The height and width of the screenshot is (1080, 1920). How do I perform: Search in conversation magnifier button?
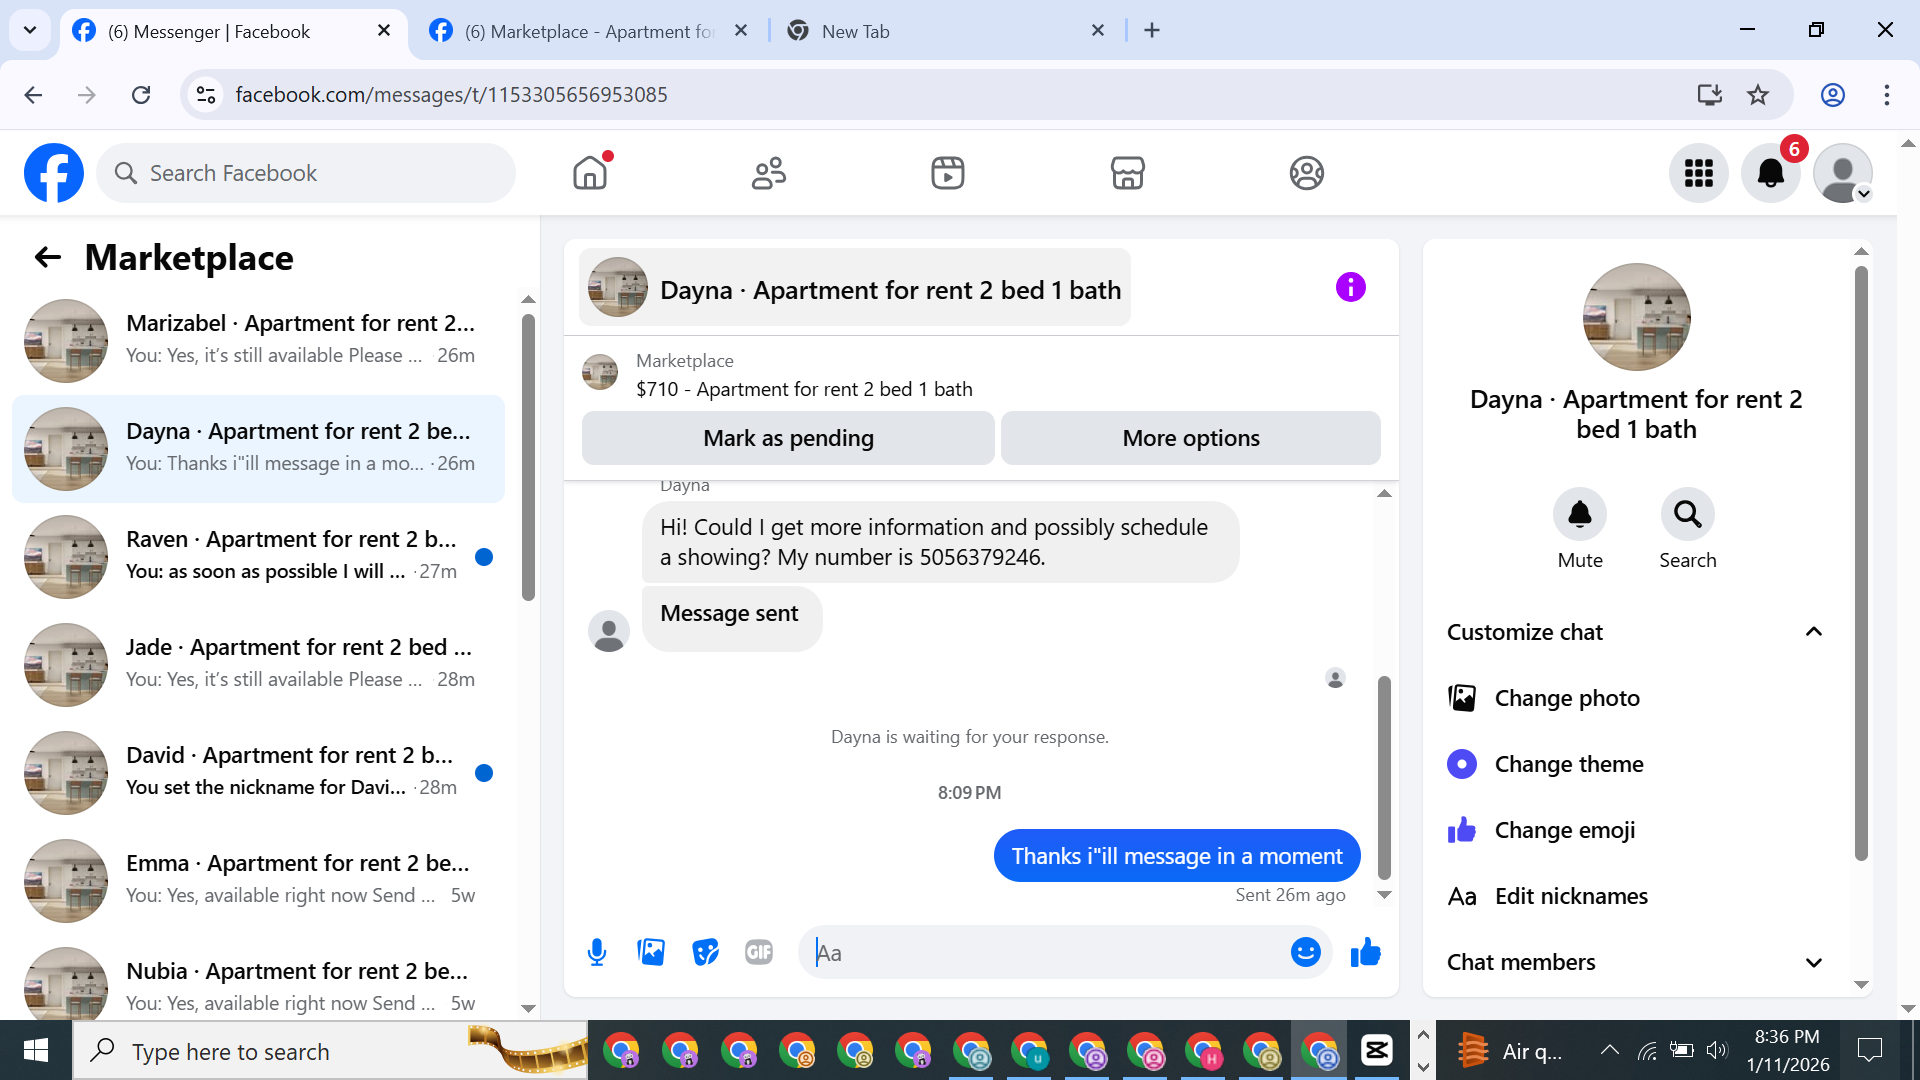click(1688, 514)
